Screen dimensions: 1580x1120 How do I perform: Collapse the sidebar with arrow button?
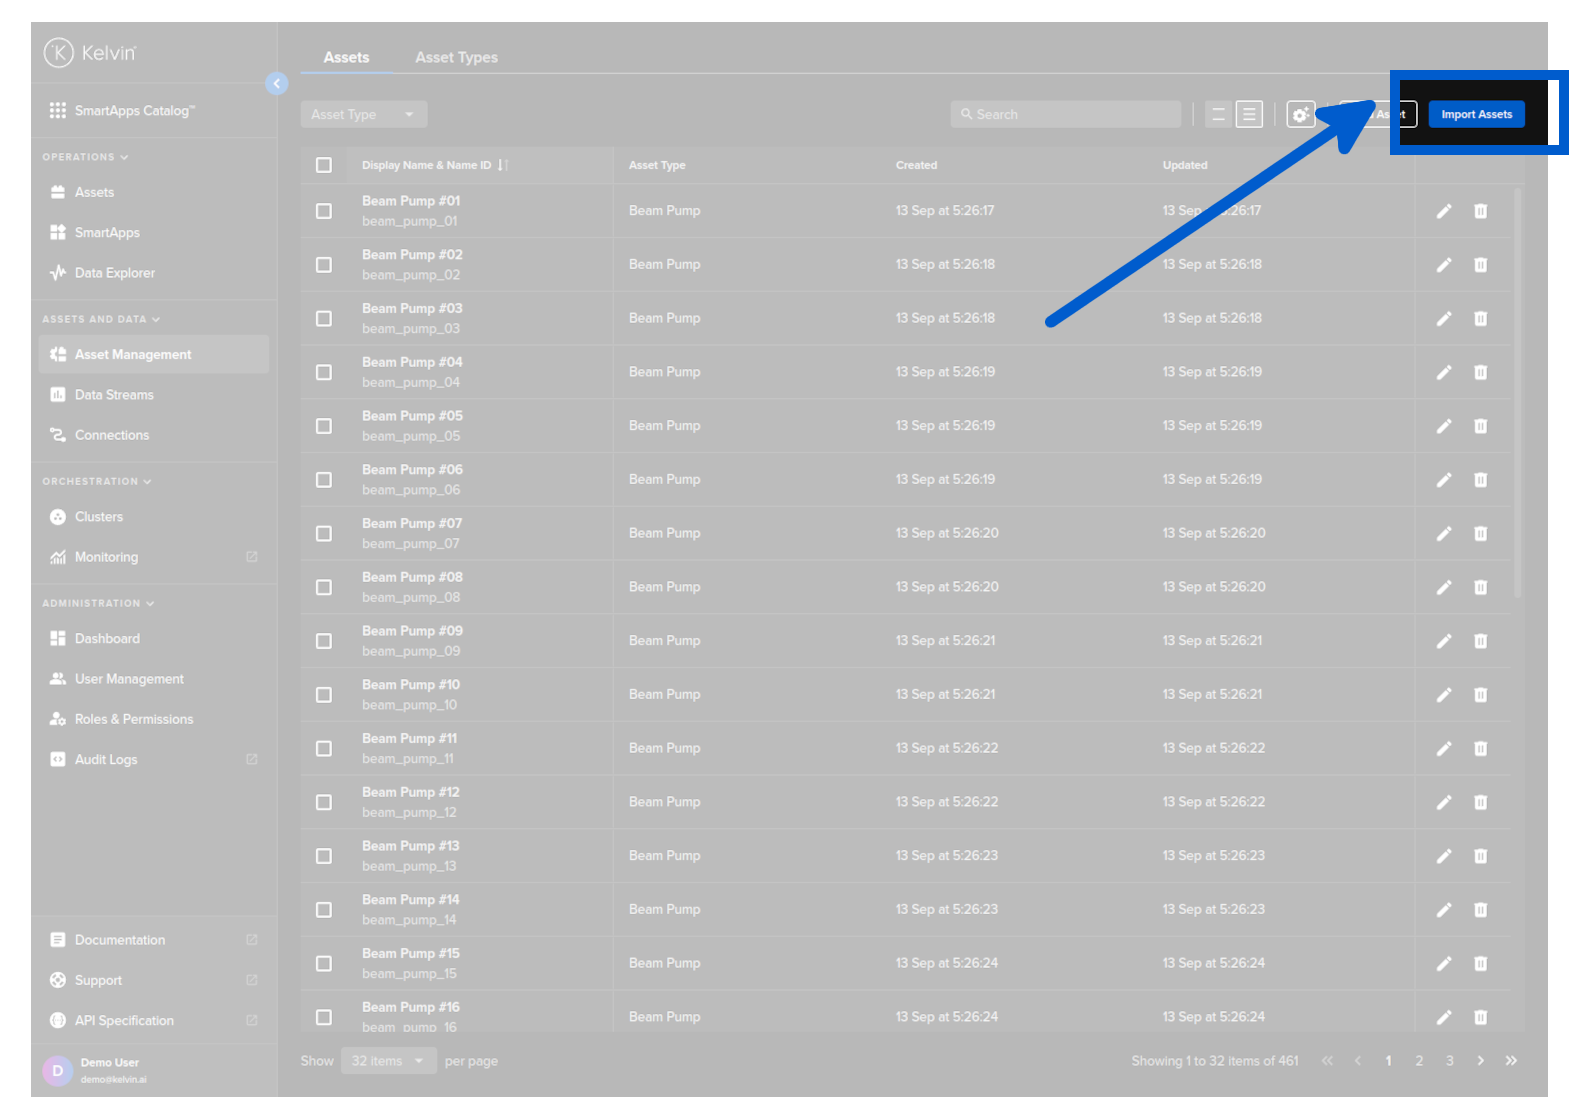277,84
